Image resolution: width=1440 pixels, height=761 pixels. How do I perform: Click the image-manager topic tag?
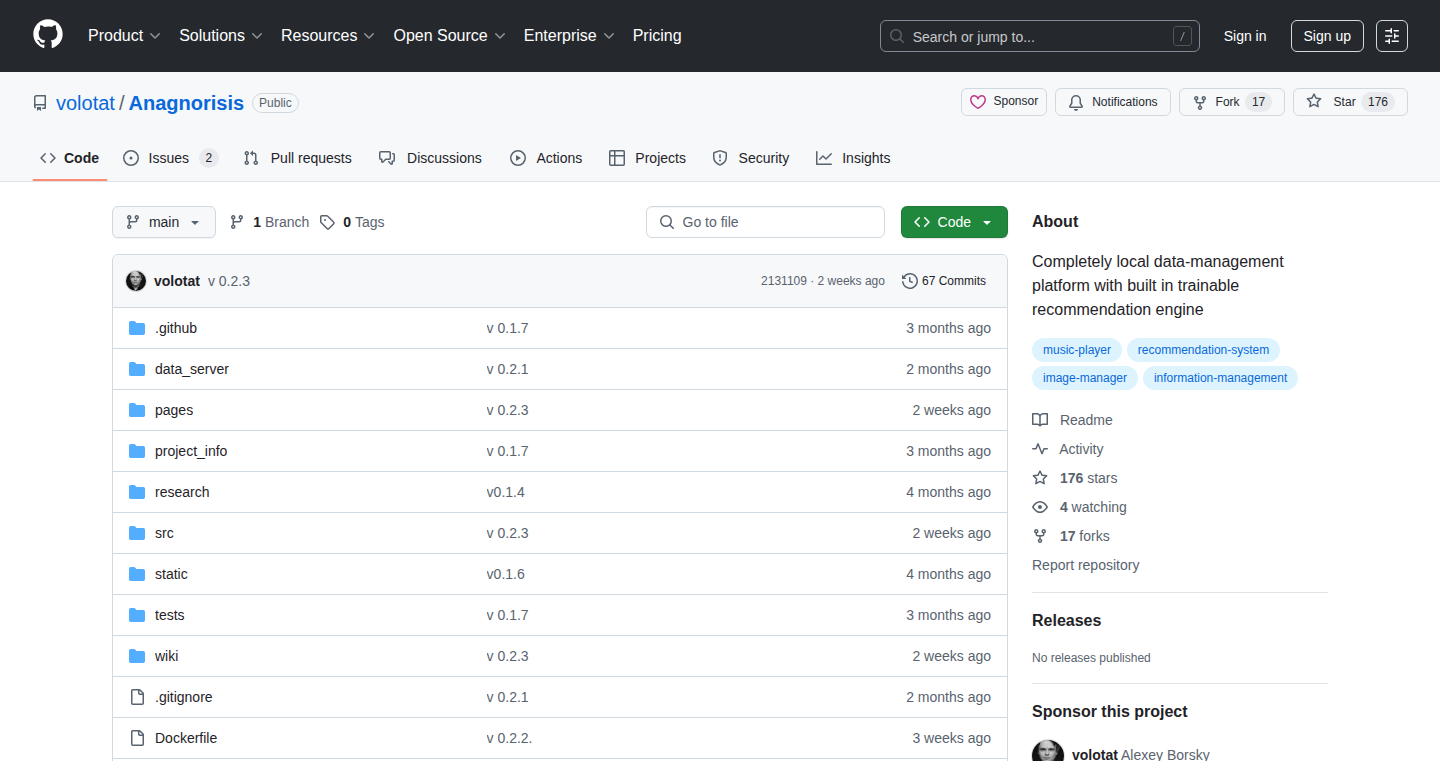(1085, 378)
